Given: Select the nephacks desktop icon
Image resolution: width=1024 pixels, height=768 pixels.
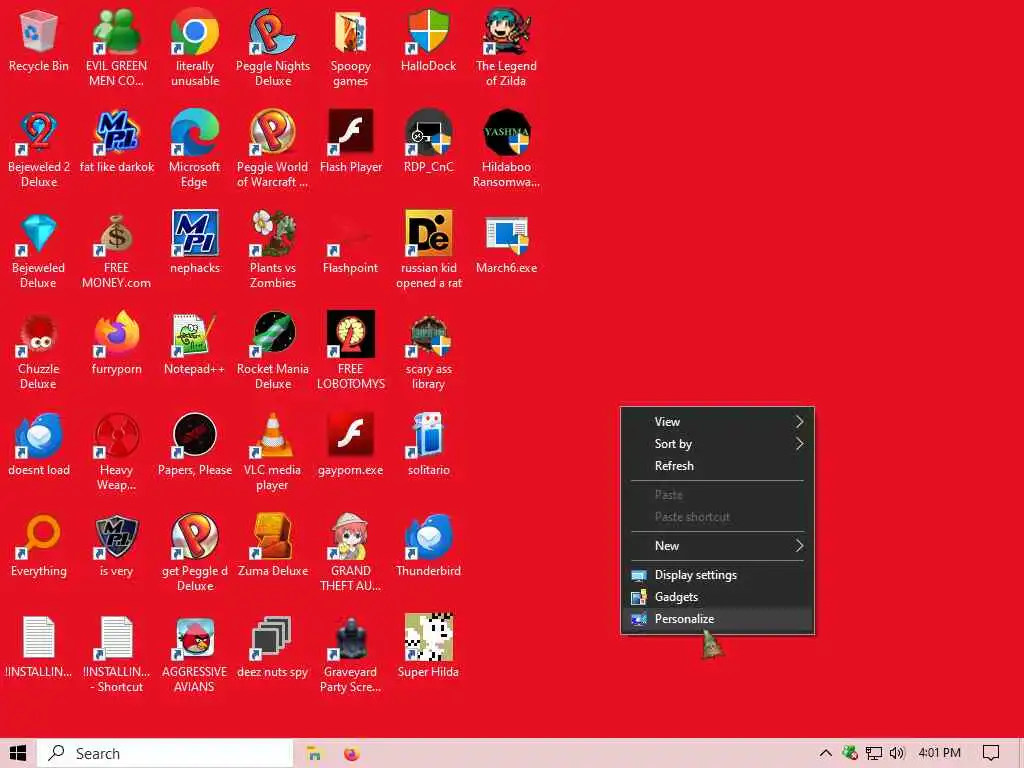Looking at the screenshot, I should (195, 233).
